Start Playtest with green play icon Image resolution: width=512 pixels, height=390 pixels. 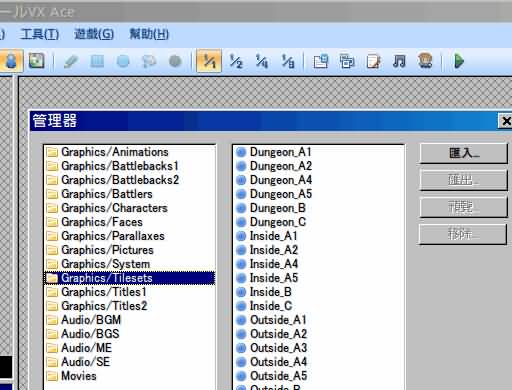[459, 61]
